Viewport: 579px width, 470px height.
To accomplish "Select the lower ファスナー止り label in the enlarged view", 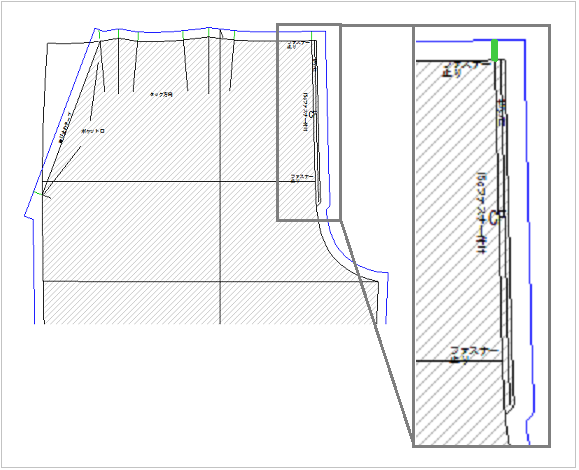I will click(x=474, y=354).
